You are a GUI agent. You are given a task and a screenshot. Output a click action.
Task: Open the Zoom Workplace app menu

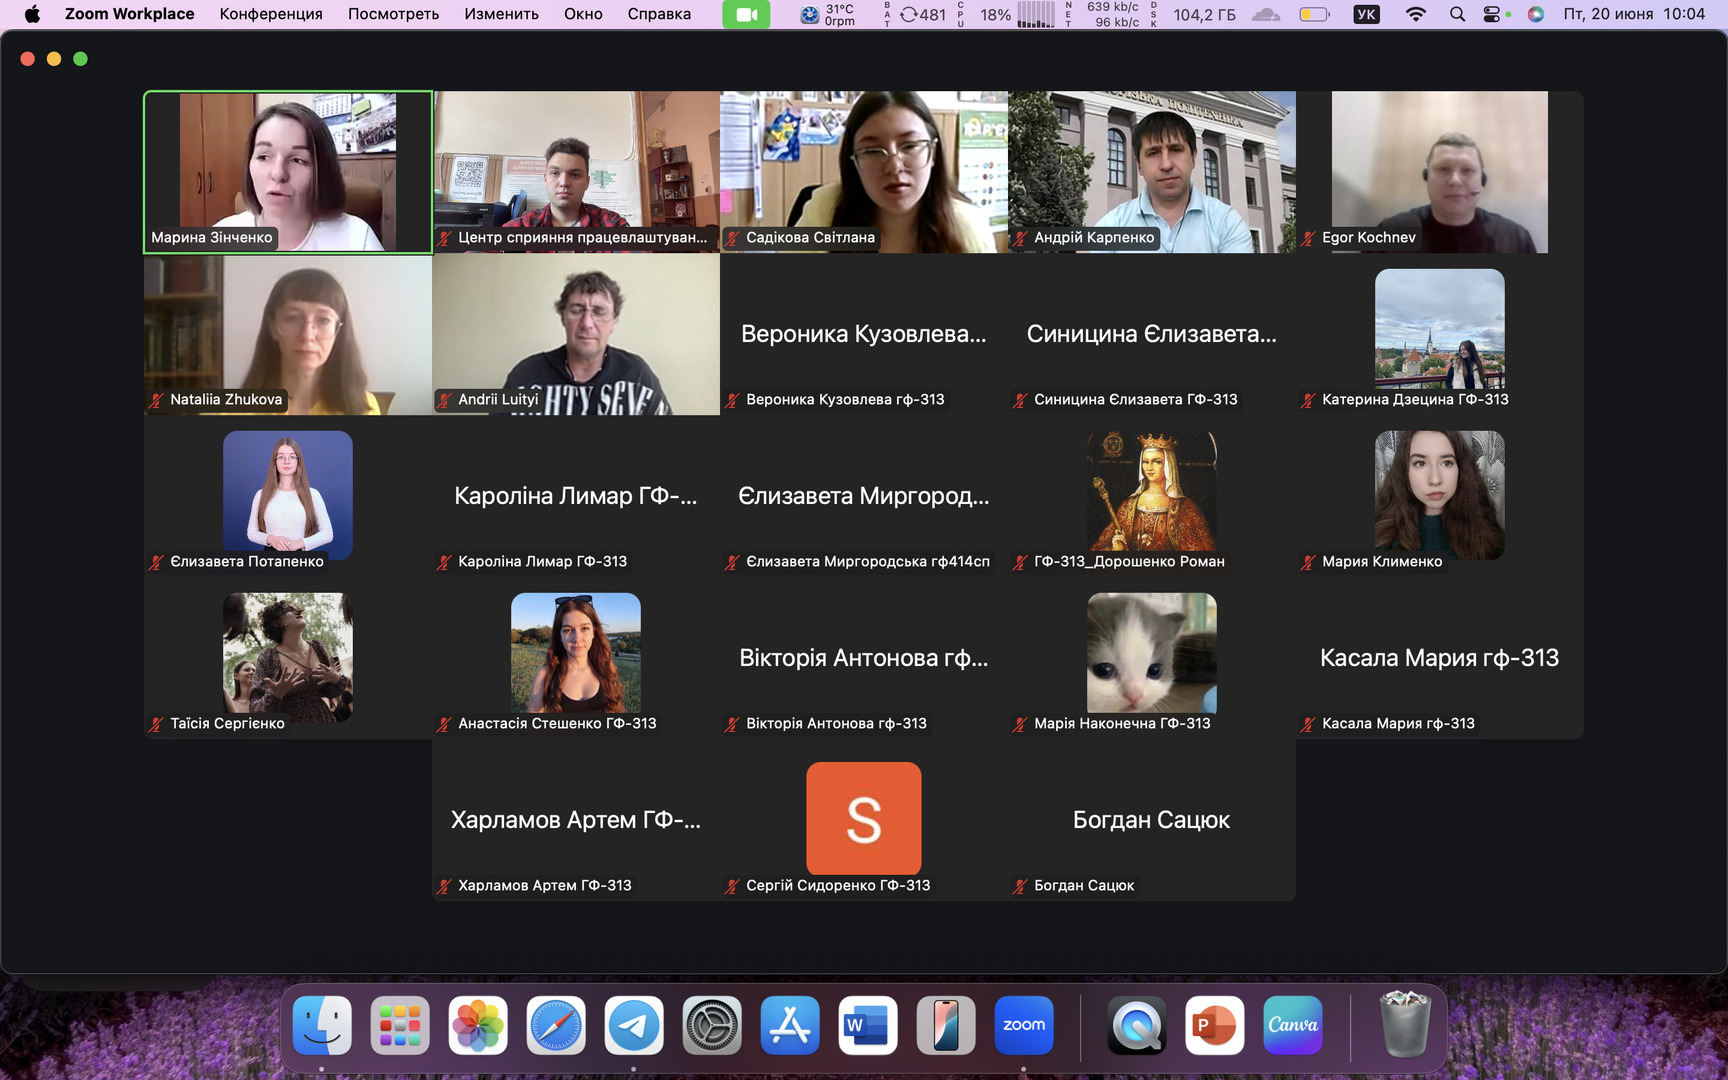[x=130, y=14]
